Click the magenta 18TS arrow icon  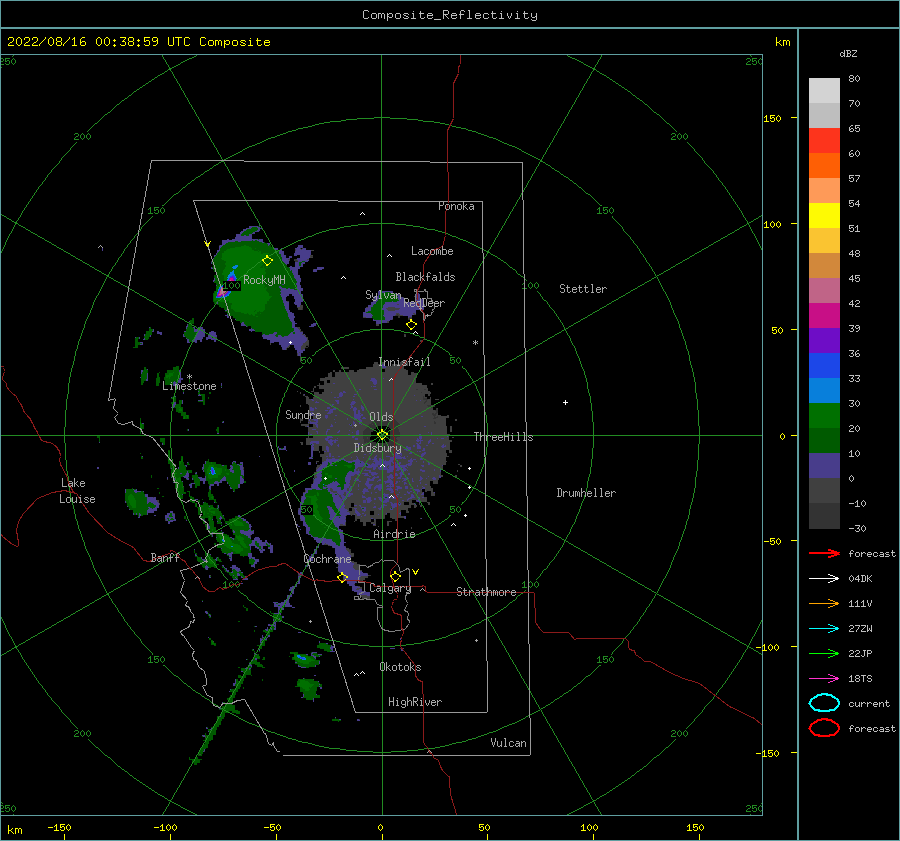824,679
